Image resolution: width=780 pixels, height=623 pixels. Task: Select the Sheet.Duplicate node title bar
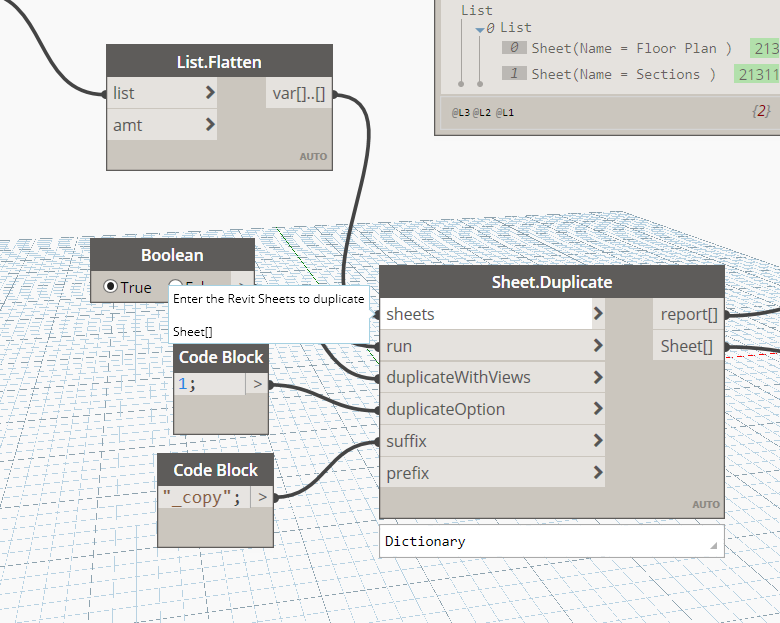[x=551, y=282]
